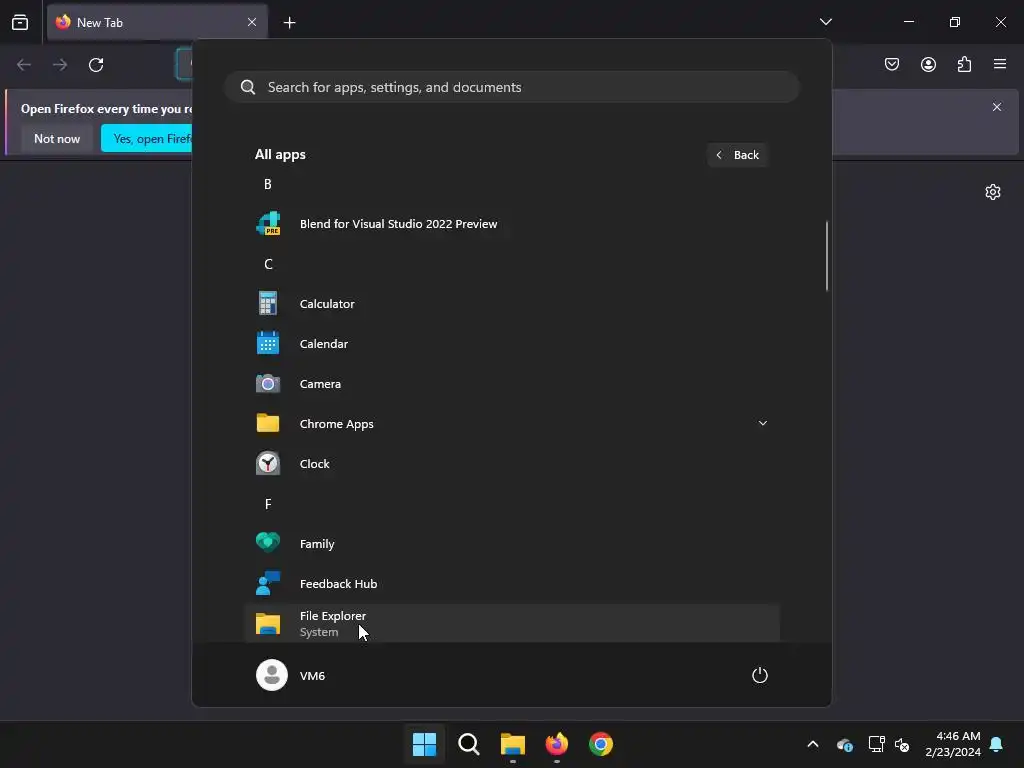
Task: Select the New Tab tab in Firefox
Action: [x=157, y=22]
